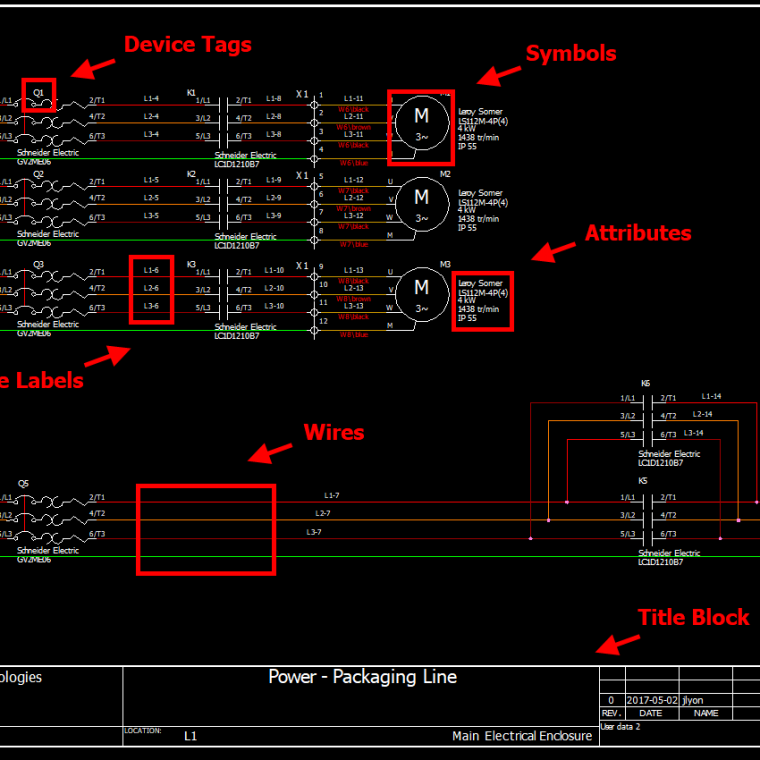The width and height of the screenshot is (760, 760).
Task: Select the 2017-05-02 revision date cell
Action: click(x=650, y=701)
